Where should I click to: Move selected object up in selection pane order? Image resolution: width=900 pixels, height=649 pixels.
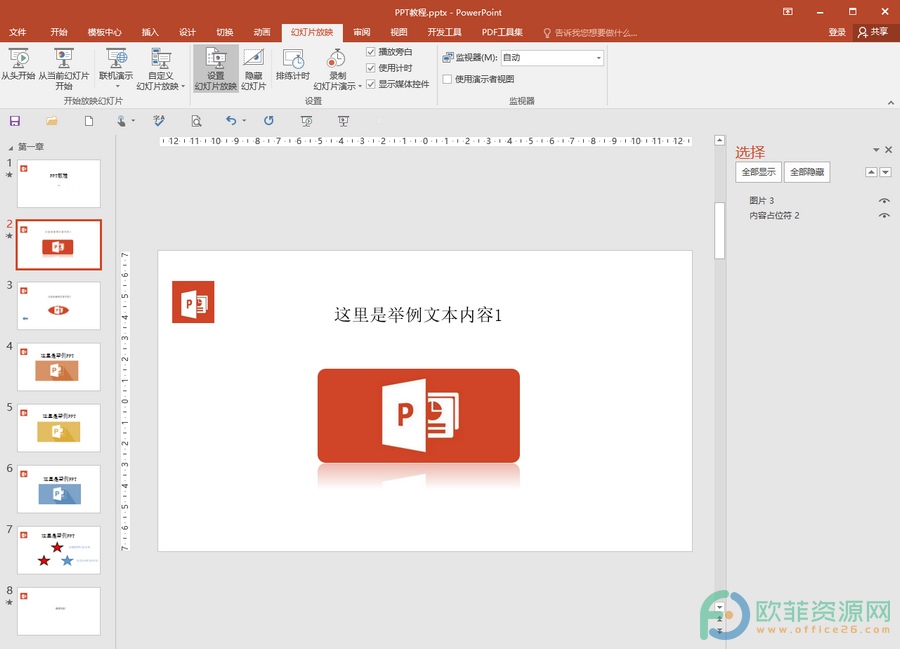(871, 172)
